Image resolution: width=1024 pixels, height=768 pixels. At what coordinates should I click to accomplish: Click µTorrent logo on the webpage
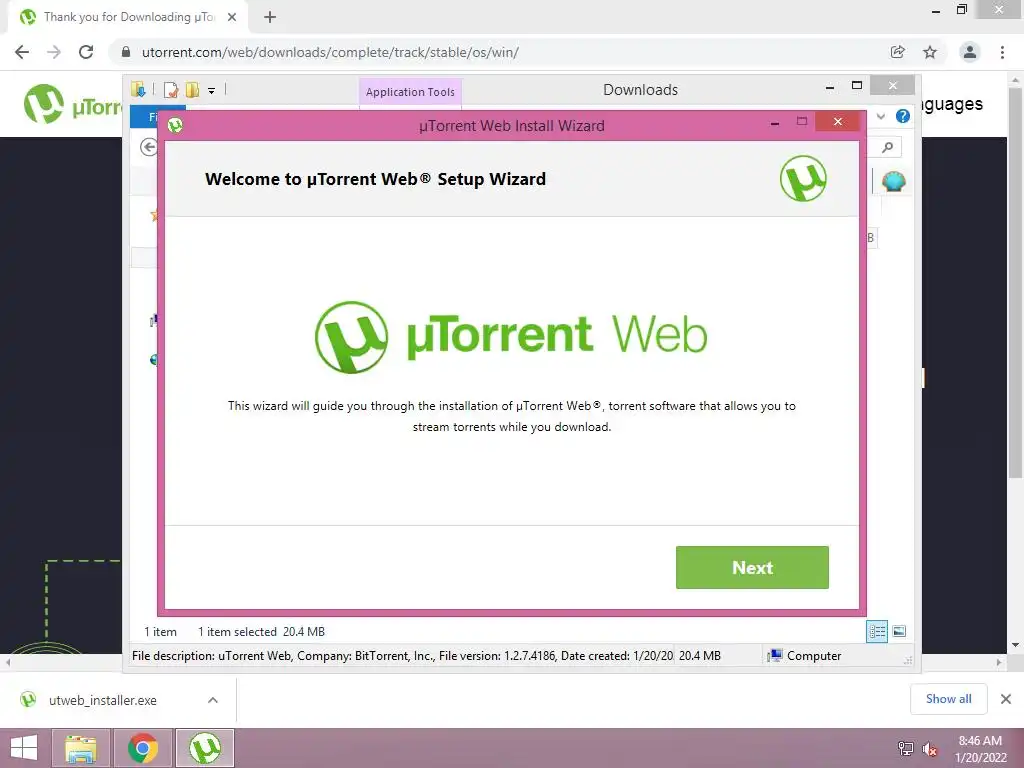[72, 104]
